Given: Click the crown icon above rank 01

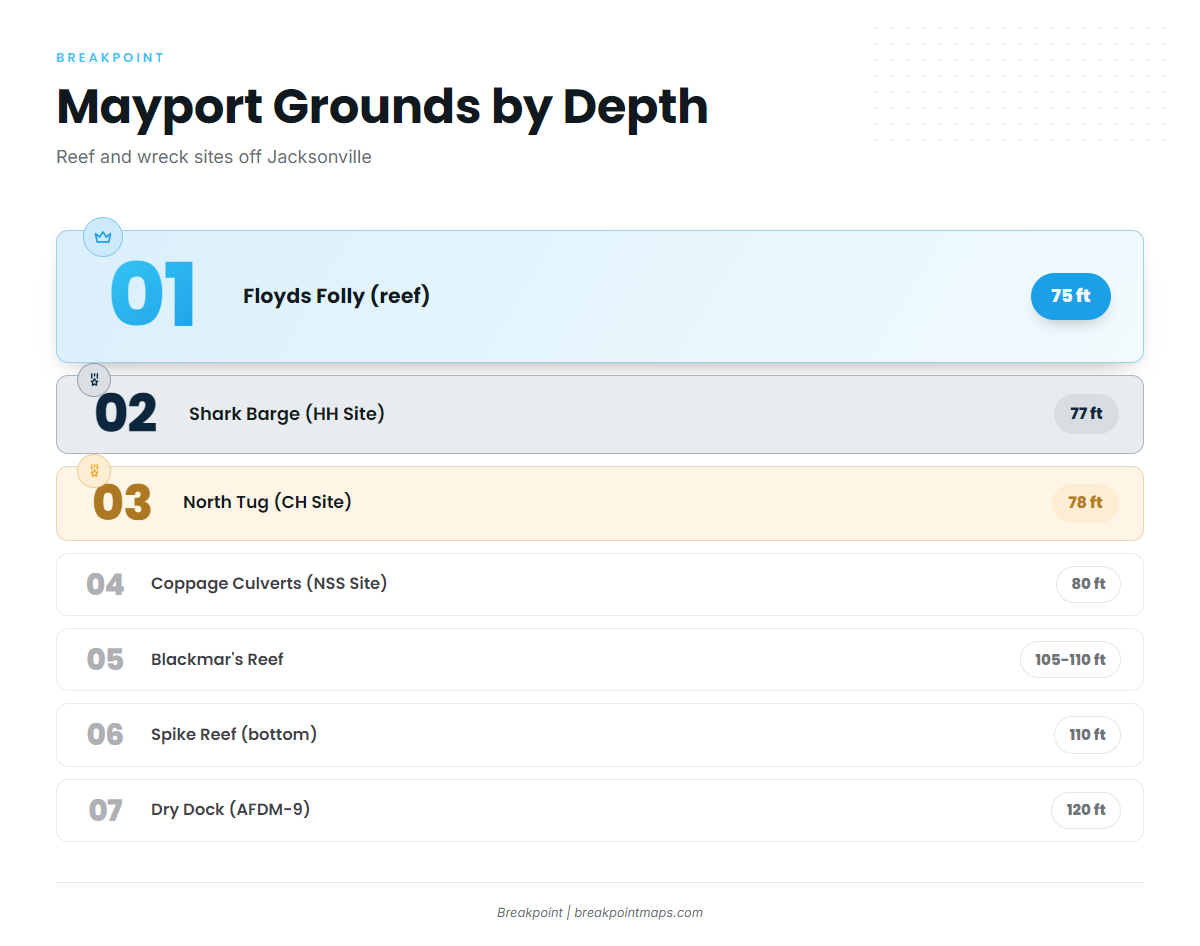Looking at the screenshot, I should pos(102,237).
